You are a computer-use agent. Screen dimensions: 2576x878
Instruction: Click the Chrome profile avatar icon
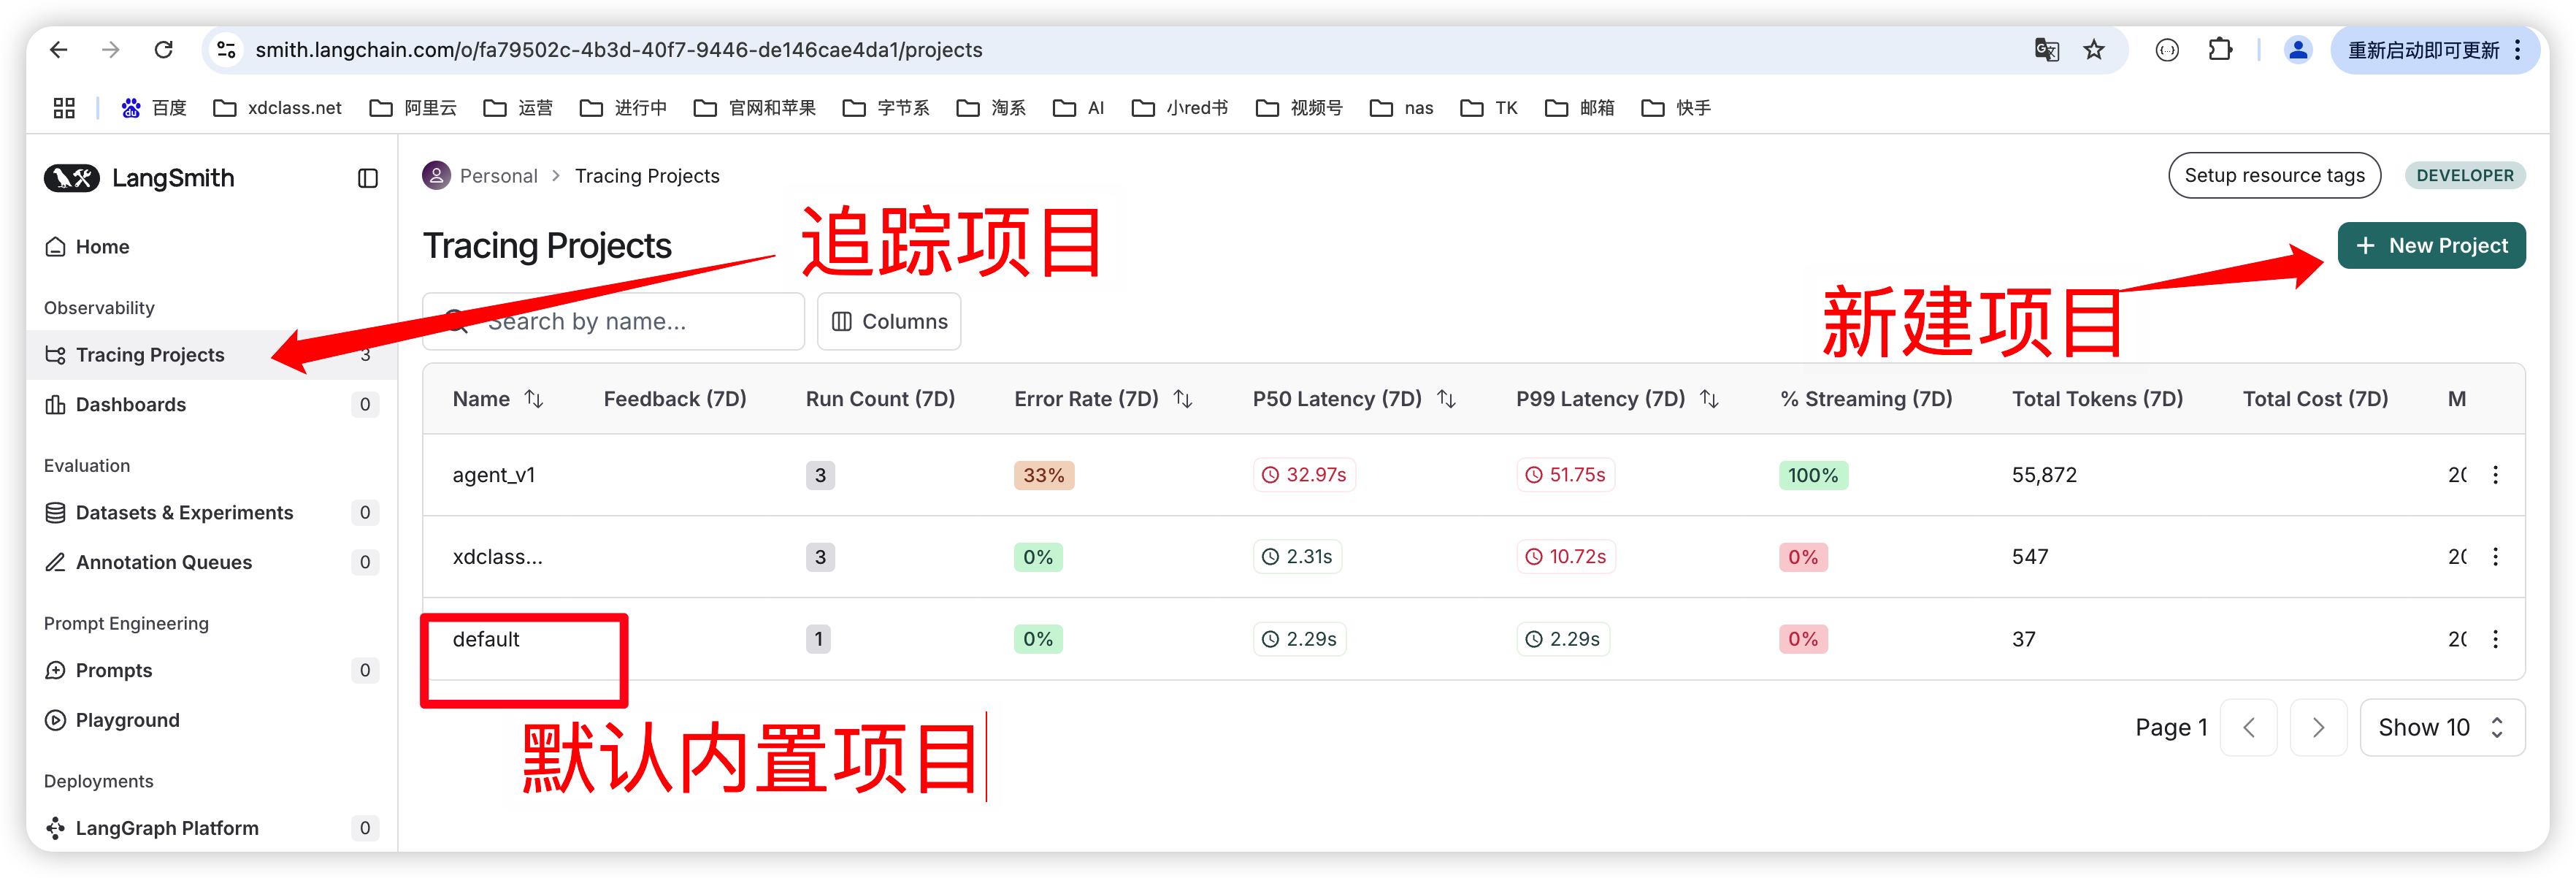tap(2297, 50)
